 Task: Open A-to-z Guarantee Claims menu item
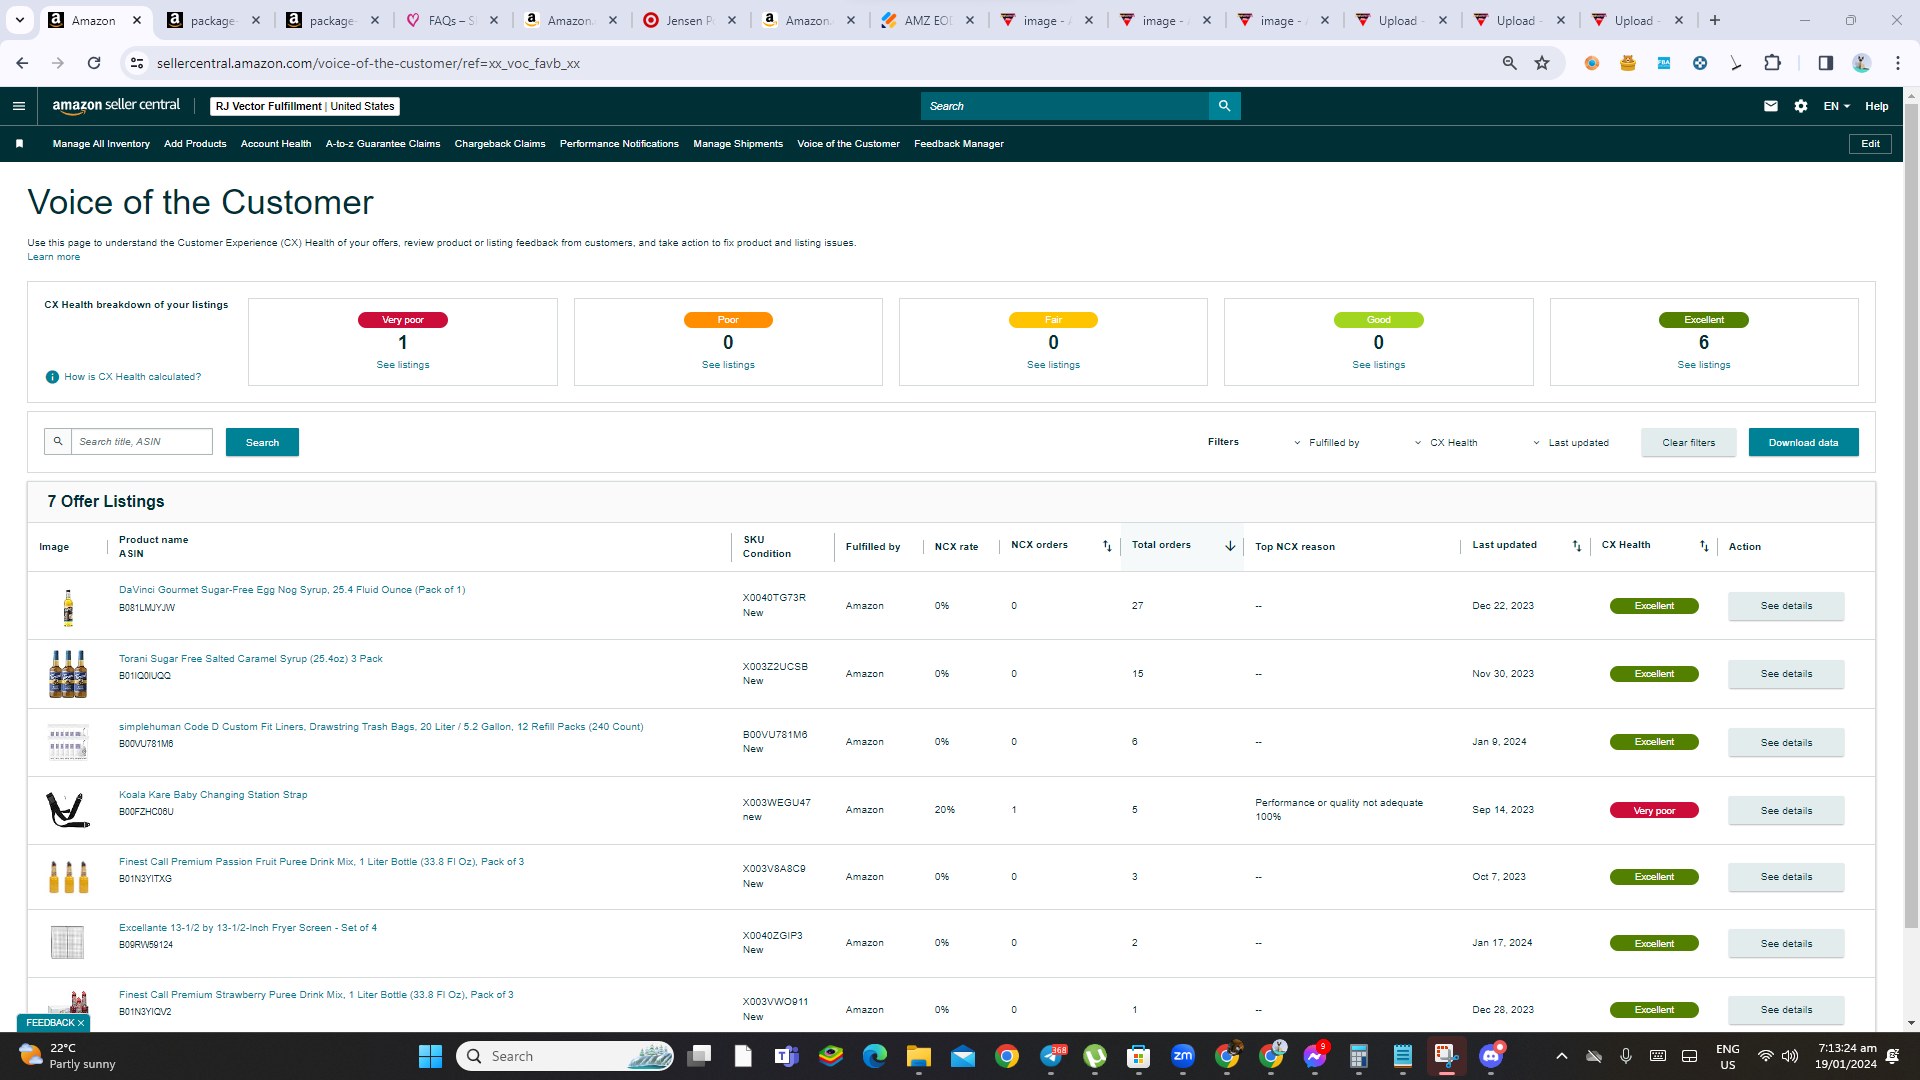tap(383, 144)
